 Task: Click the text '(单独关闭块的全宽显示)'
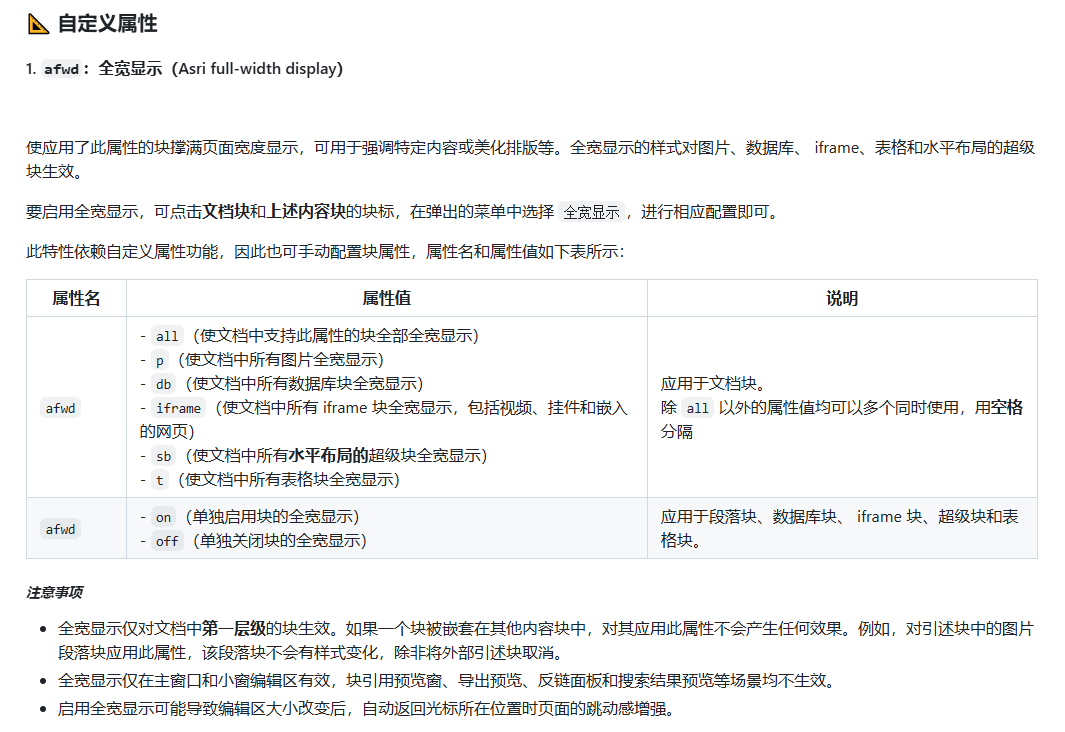pyautogui.click(x=280, y=541)
